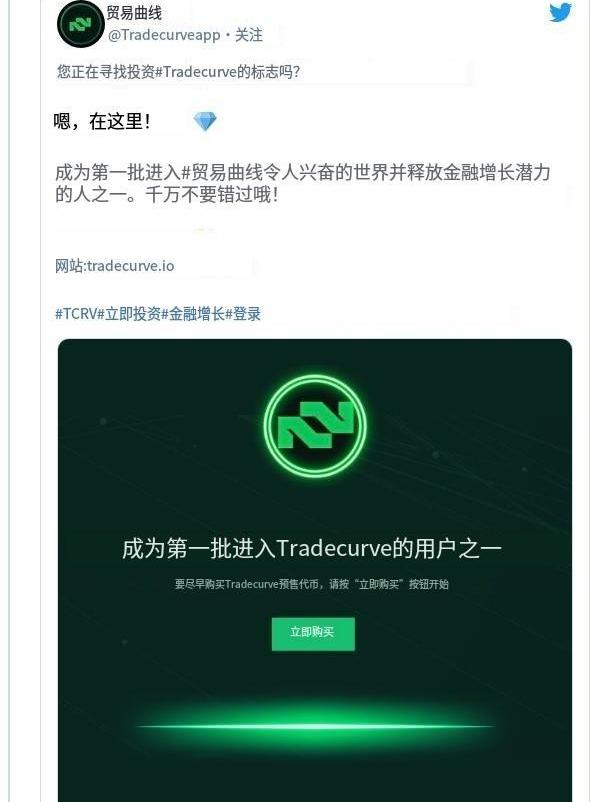
Task: Open the embedded dark green promo image
Action: [x=315, y=570]
